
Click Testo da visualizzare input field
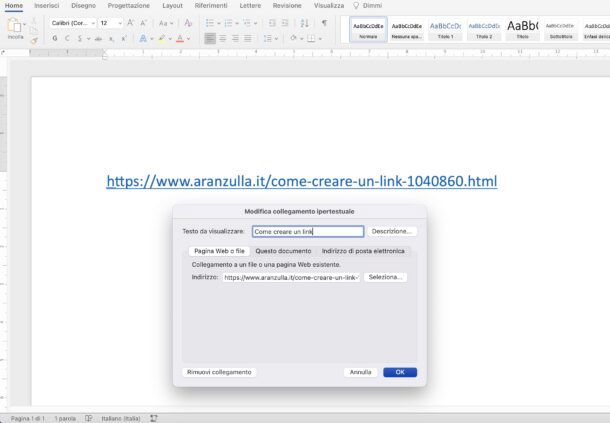point(308,232)
